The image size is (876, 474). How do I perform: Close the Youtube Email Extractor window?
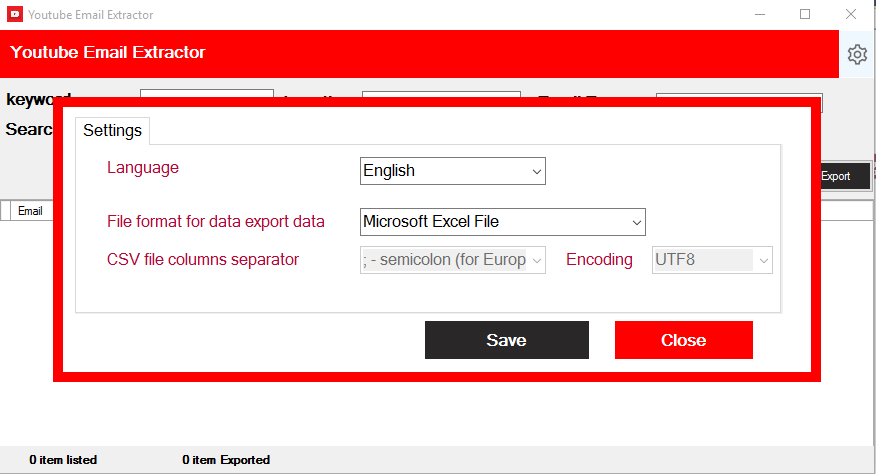pos(851,15)
